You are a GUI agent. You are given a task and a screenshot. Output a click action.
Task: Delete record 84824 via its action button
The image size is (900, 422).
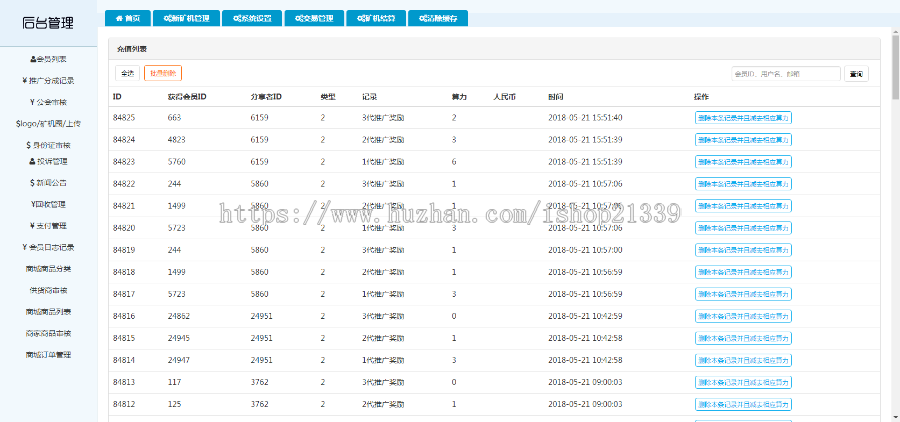coord(743,140)
